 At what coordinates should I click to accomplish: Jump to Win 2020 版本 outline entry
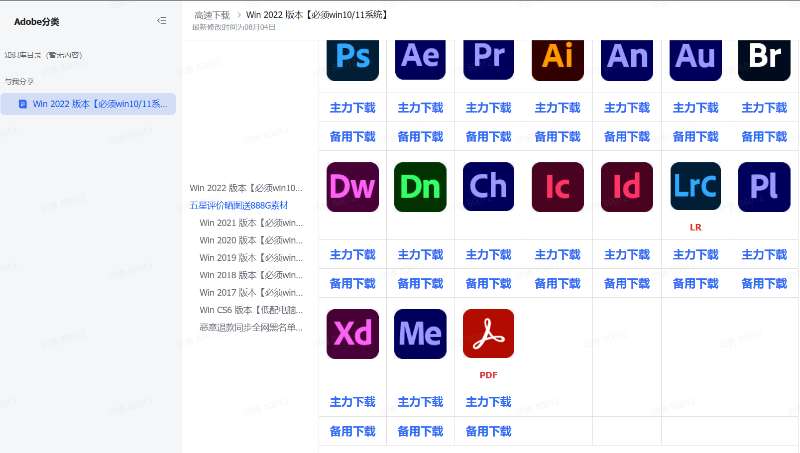point(252,240)
